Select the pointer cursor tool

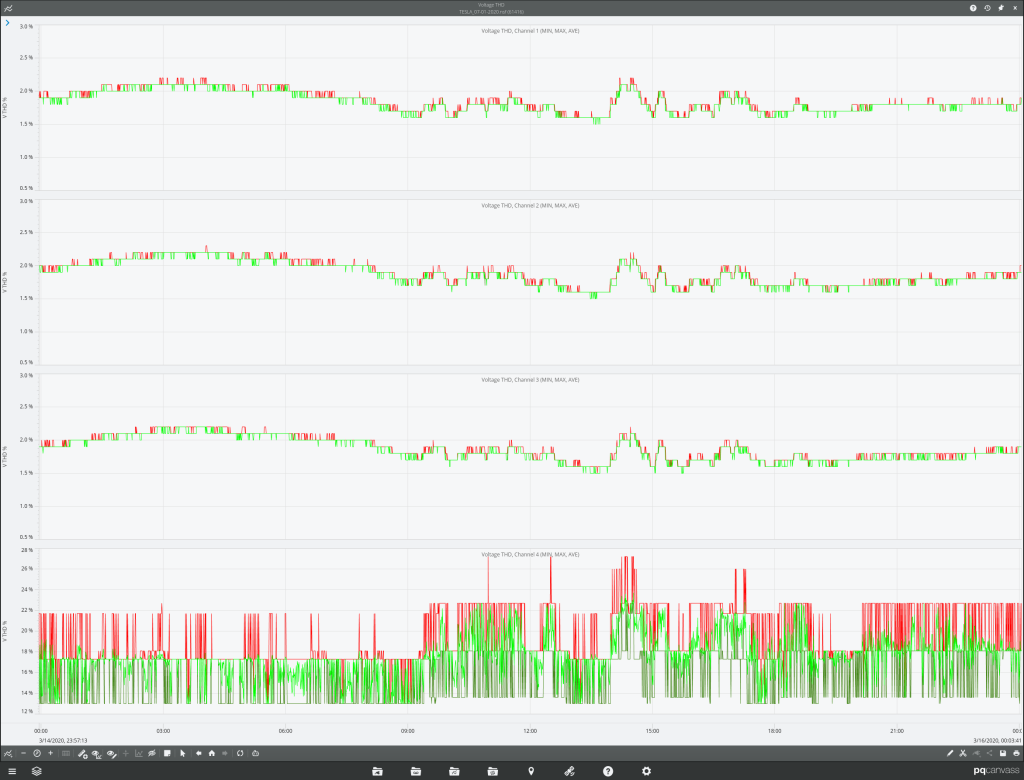click(x=183, y=752)
